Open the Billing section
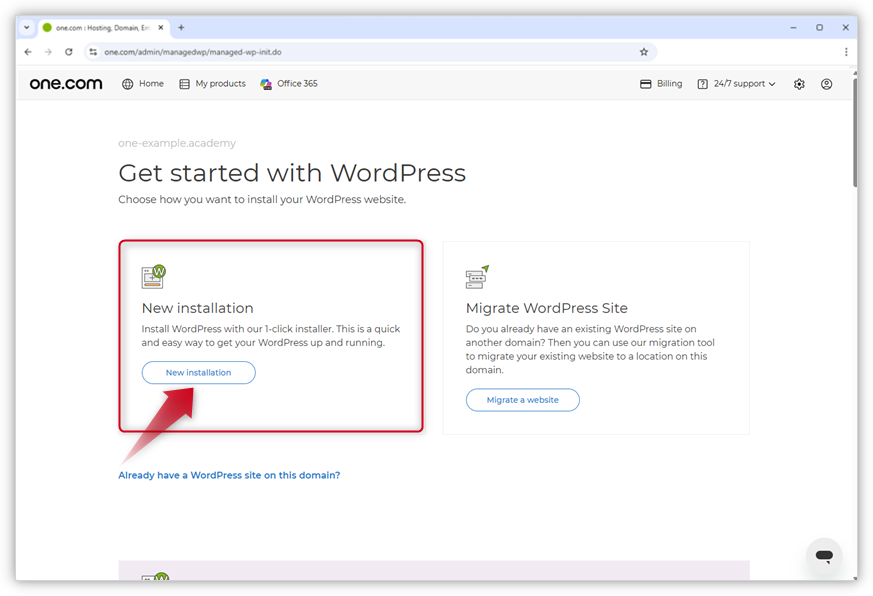 coord(661,84)
